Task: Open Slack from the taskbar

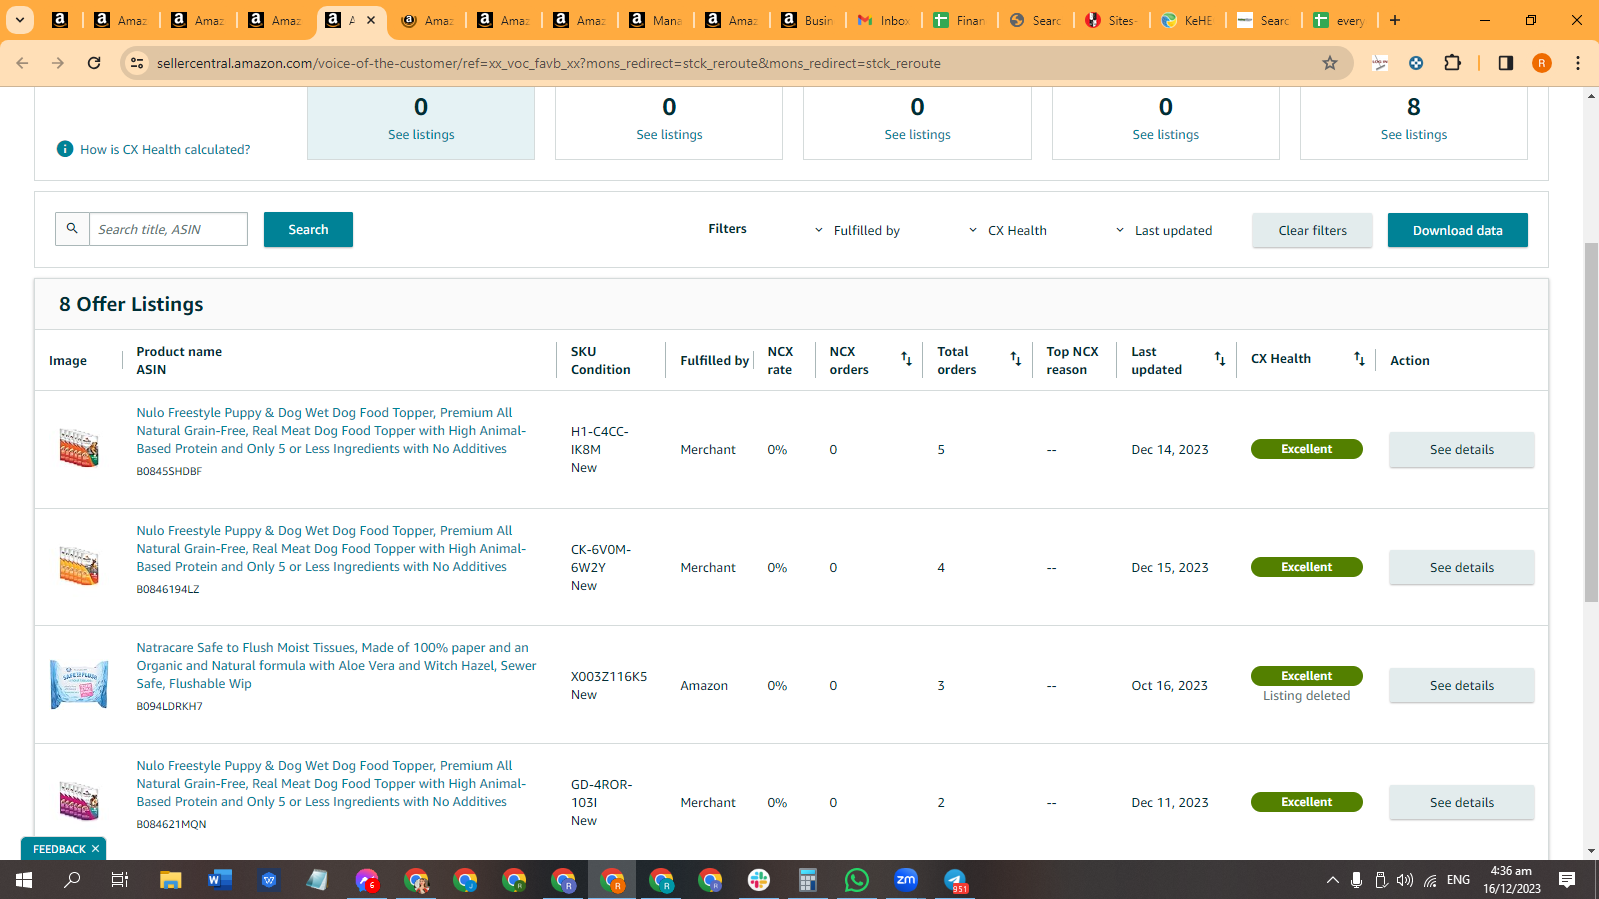Action: click(759, 880)
